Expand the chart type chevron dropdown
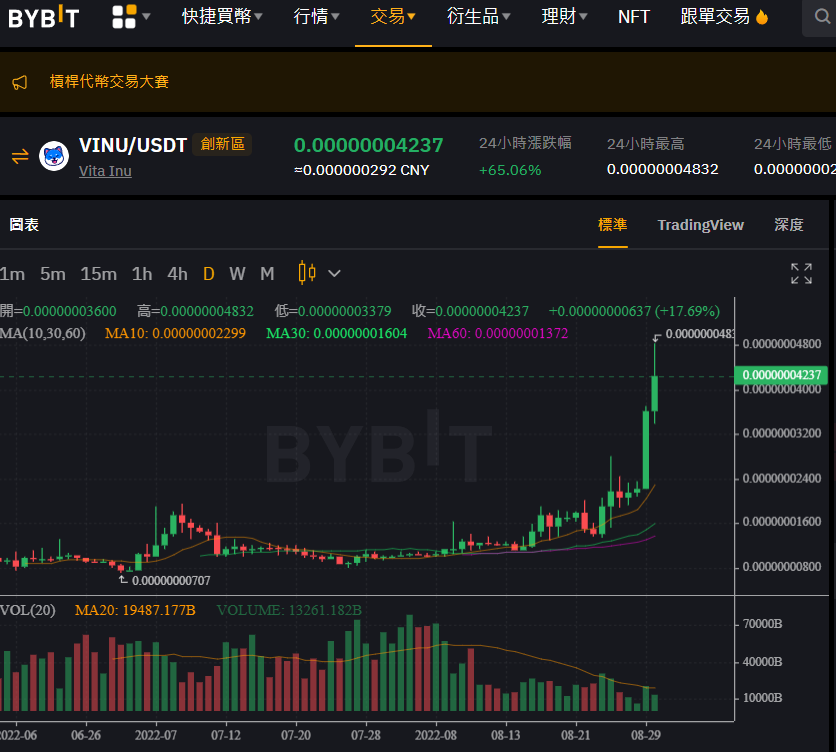 point(334,274)
